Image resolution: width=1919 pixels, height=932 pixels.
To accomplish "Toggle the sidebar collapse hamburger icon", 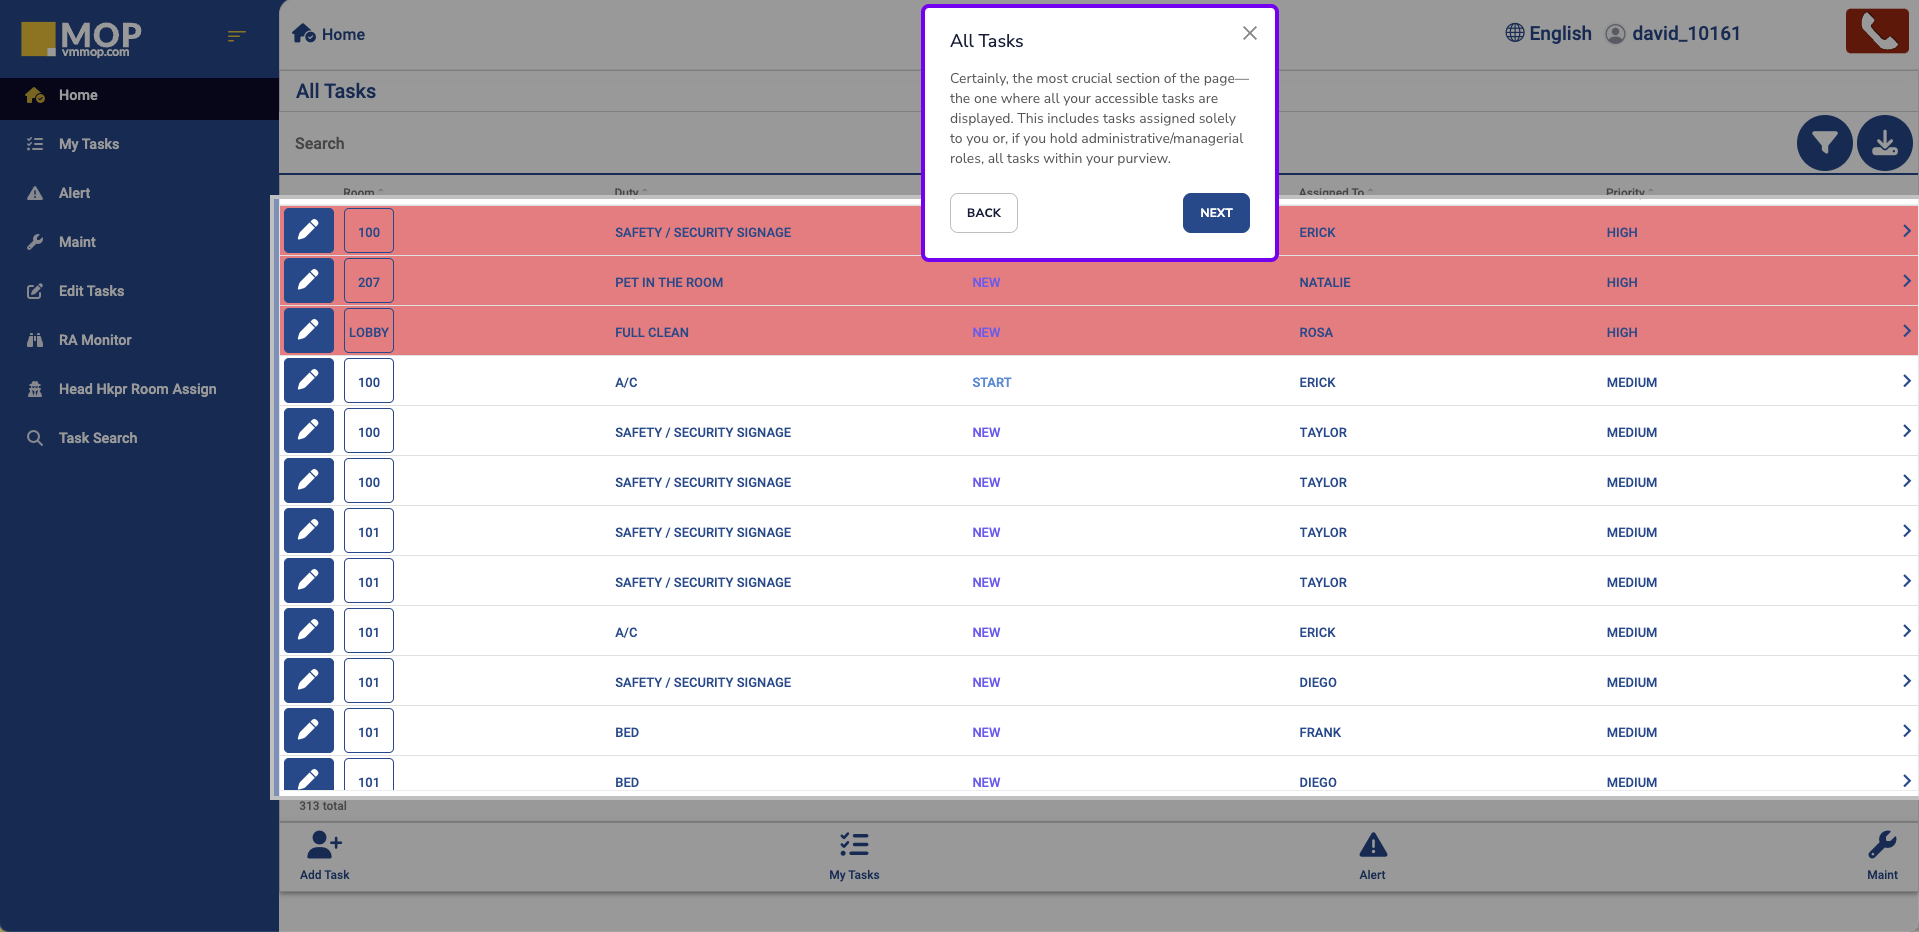I will tap(236, 36).
